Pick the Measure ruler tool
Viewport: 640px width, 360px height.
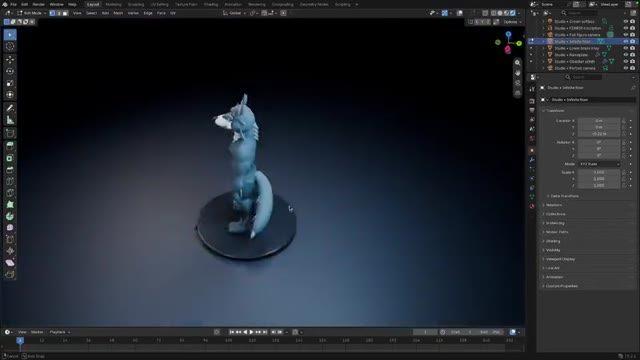[x=10, y=120]
